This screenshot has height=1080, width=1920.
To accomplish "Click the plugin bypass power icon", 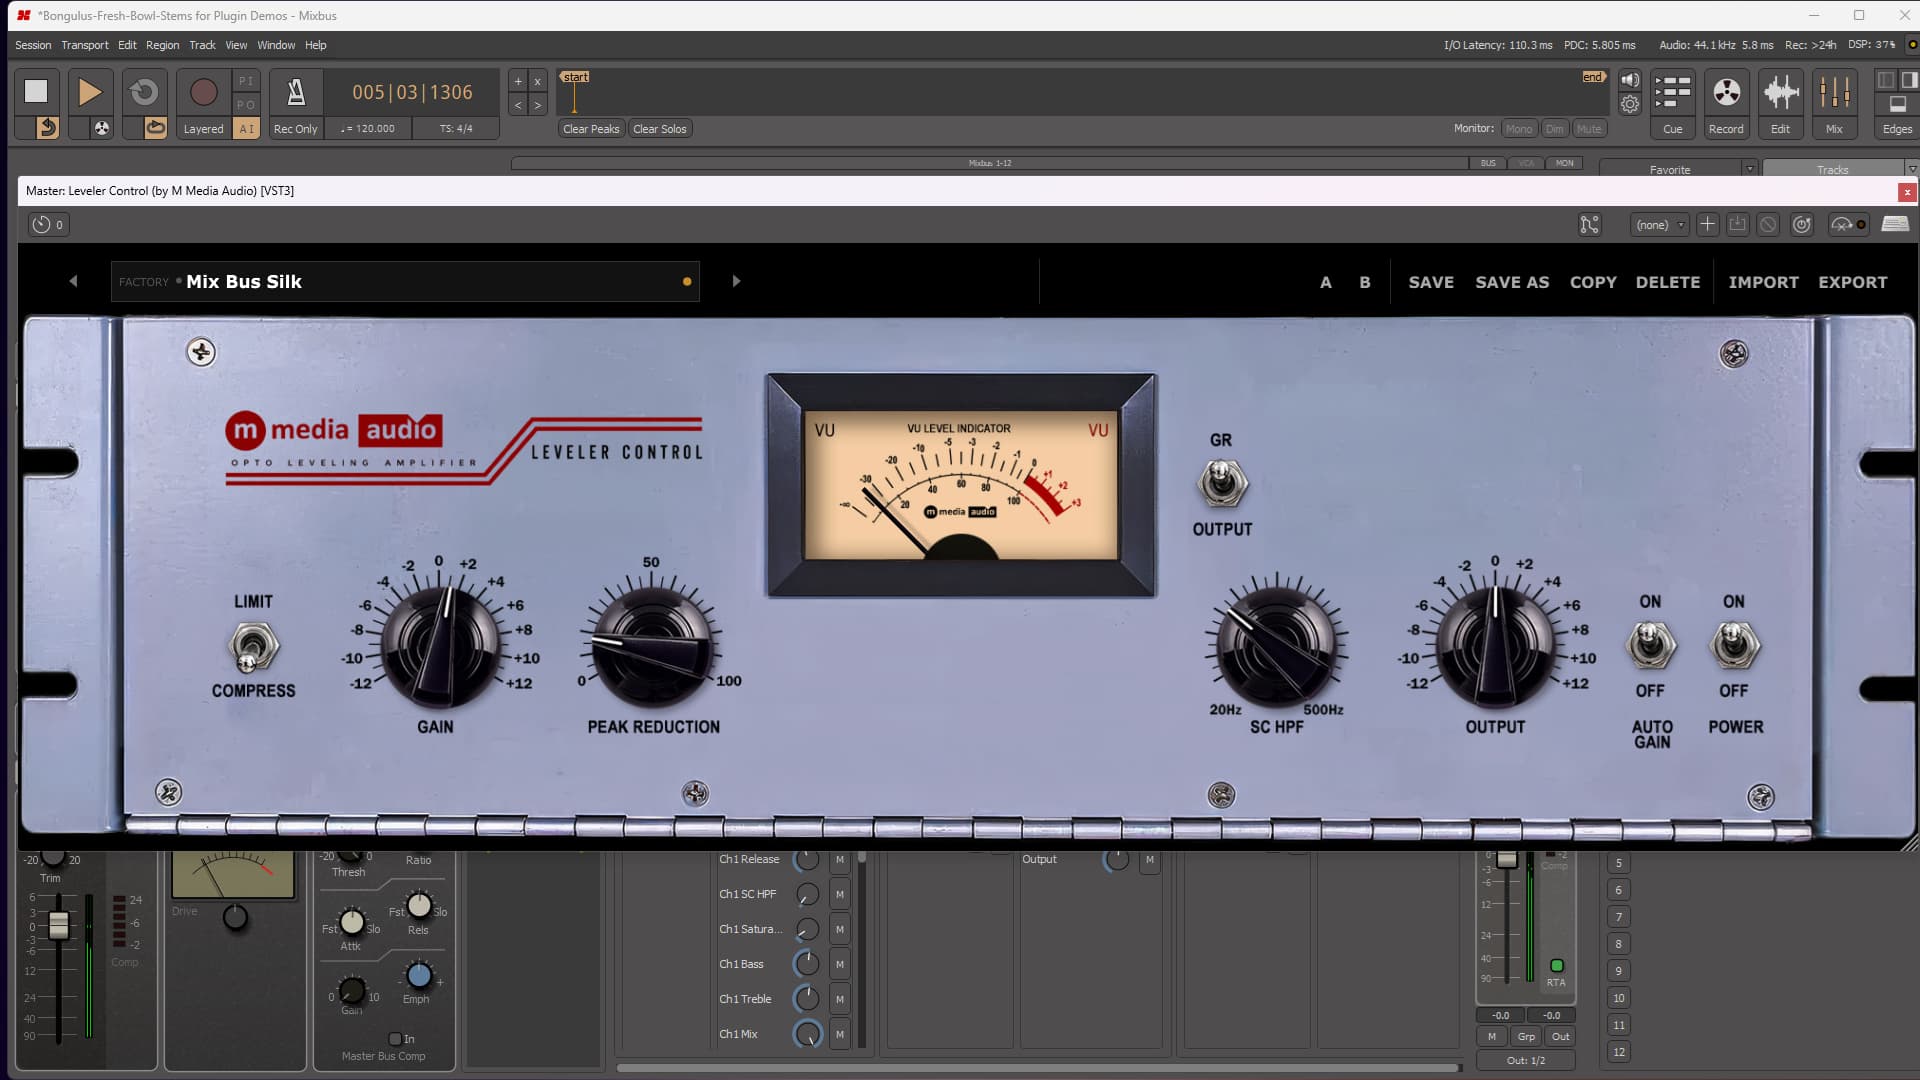I will coord(1802,225).
